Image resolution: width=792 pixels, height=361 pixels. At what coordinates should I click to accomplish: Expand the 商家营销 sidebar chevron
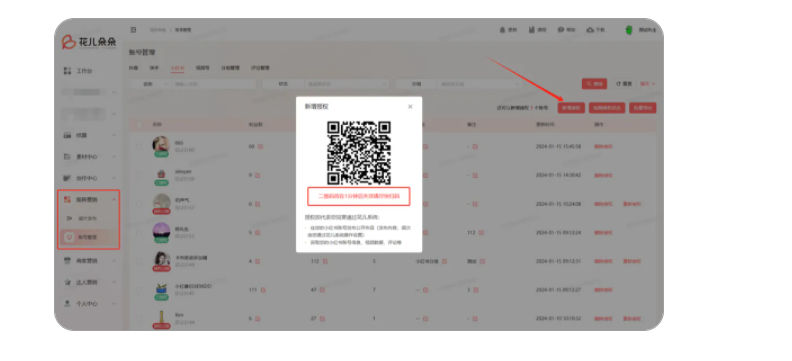[x=114, y=261]
